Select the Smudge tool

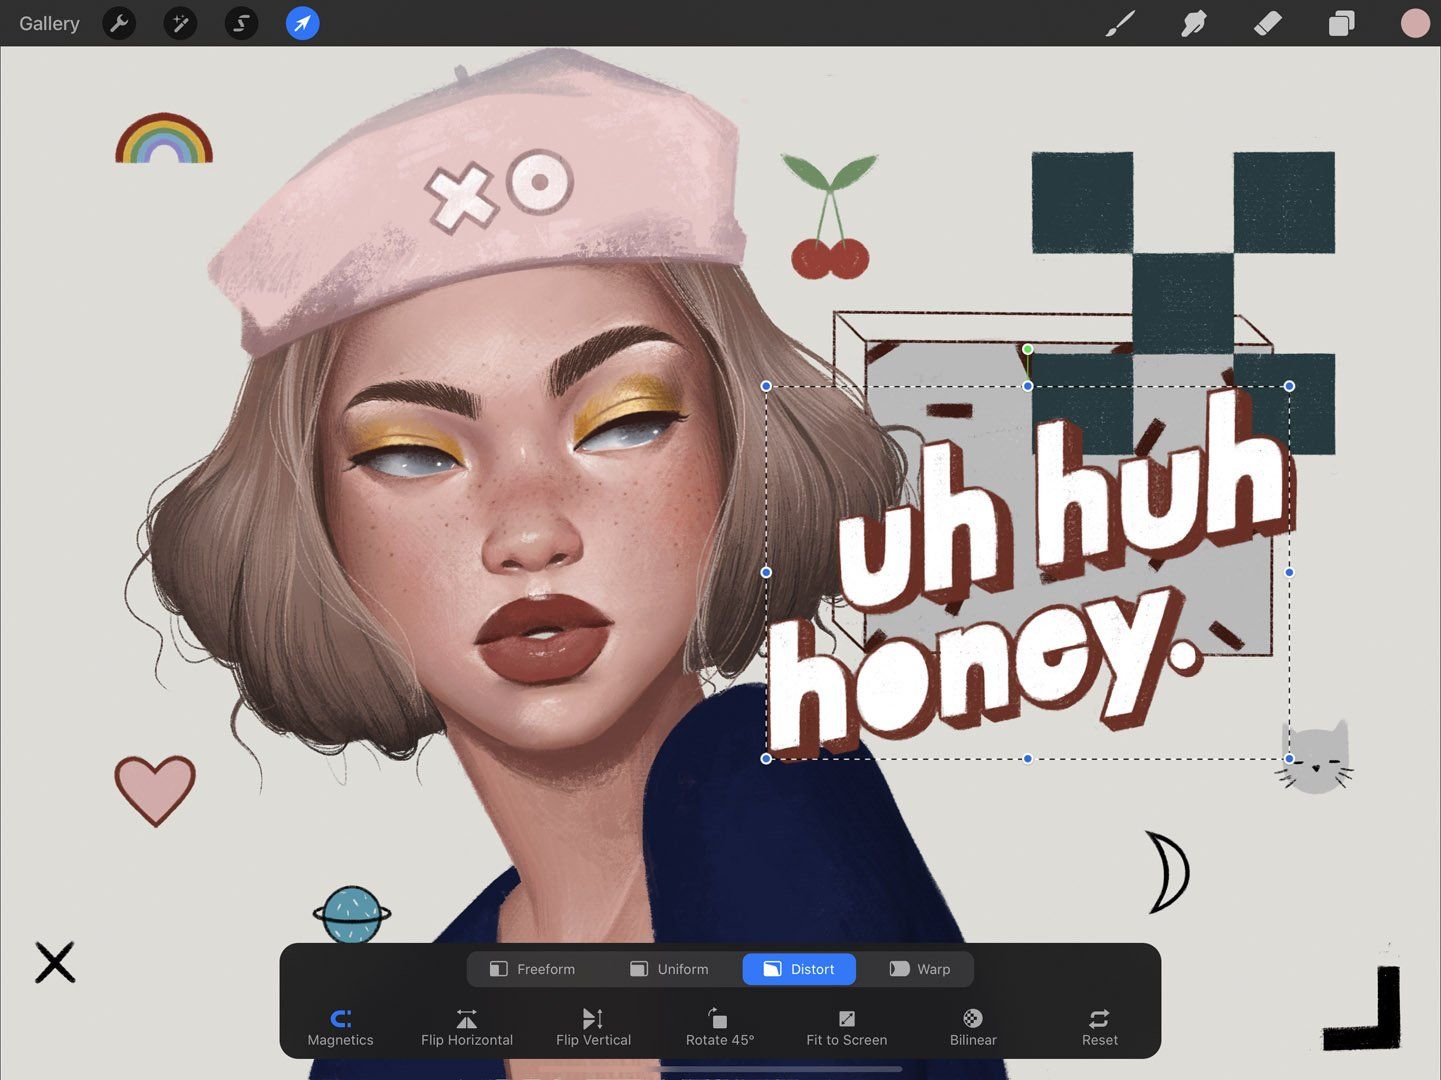[x=1193, y=23]
